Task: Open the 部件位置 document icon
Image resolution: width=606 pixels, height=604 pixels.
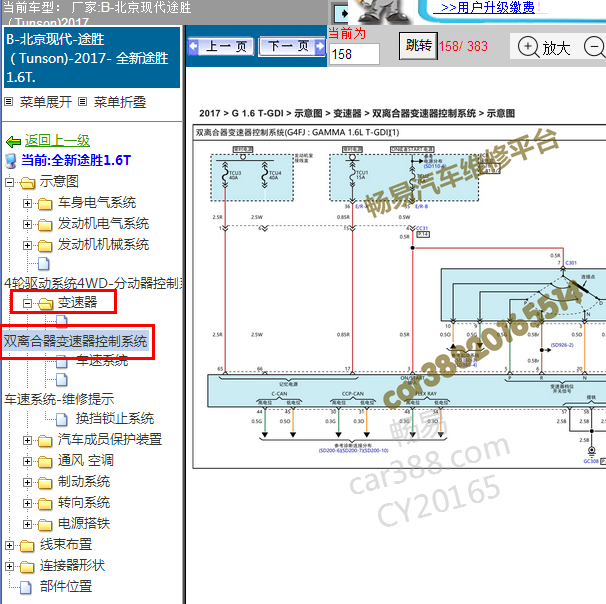Action: pos(26,587)
